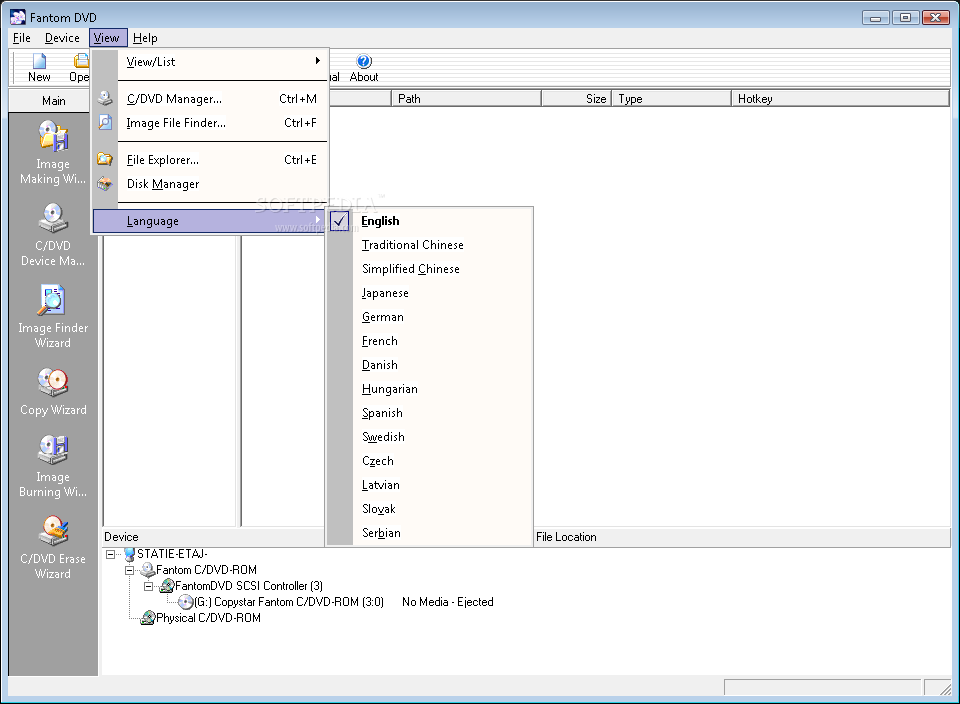The width and height of the screenshot is (960, 704).
Task: Switch language to Latvian
Action: tap(429, 485)
